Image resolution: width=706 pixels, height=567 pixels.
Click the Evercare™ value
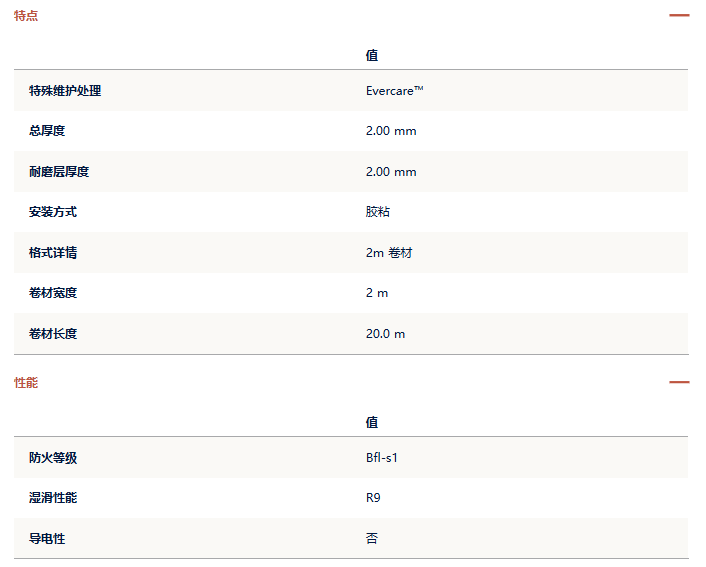pyautogui.click(x=394, y=91)
